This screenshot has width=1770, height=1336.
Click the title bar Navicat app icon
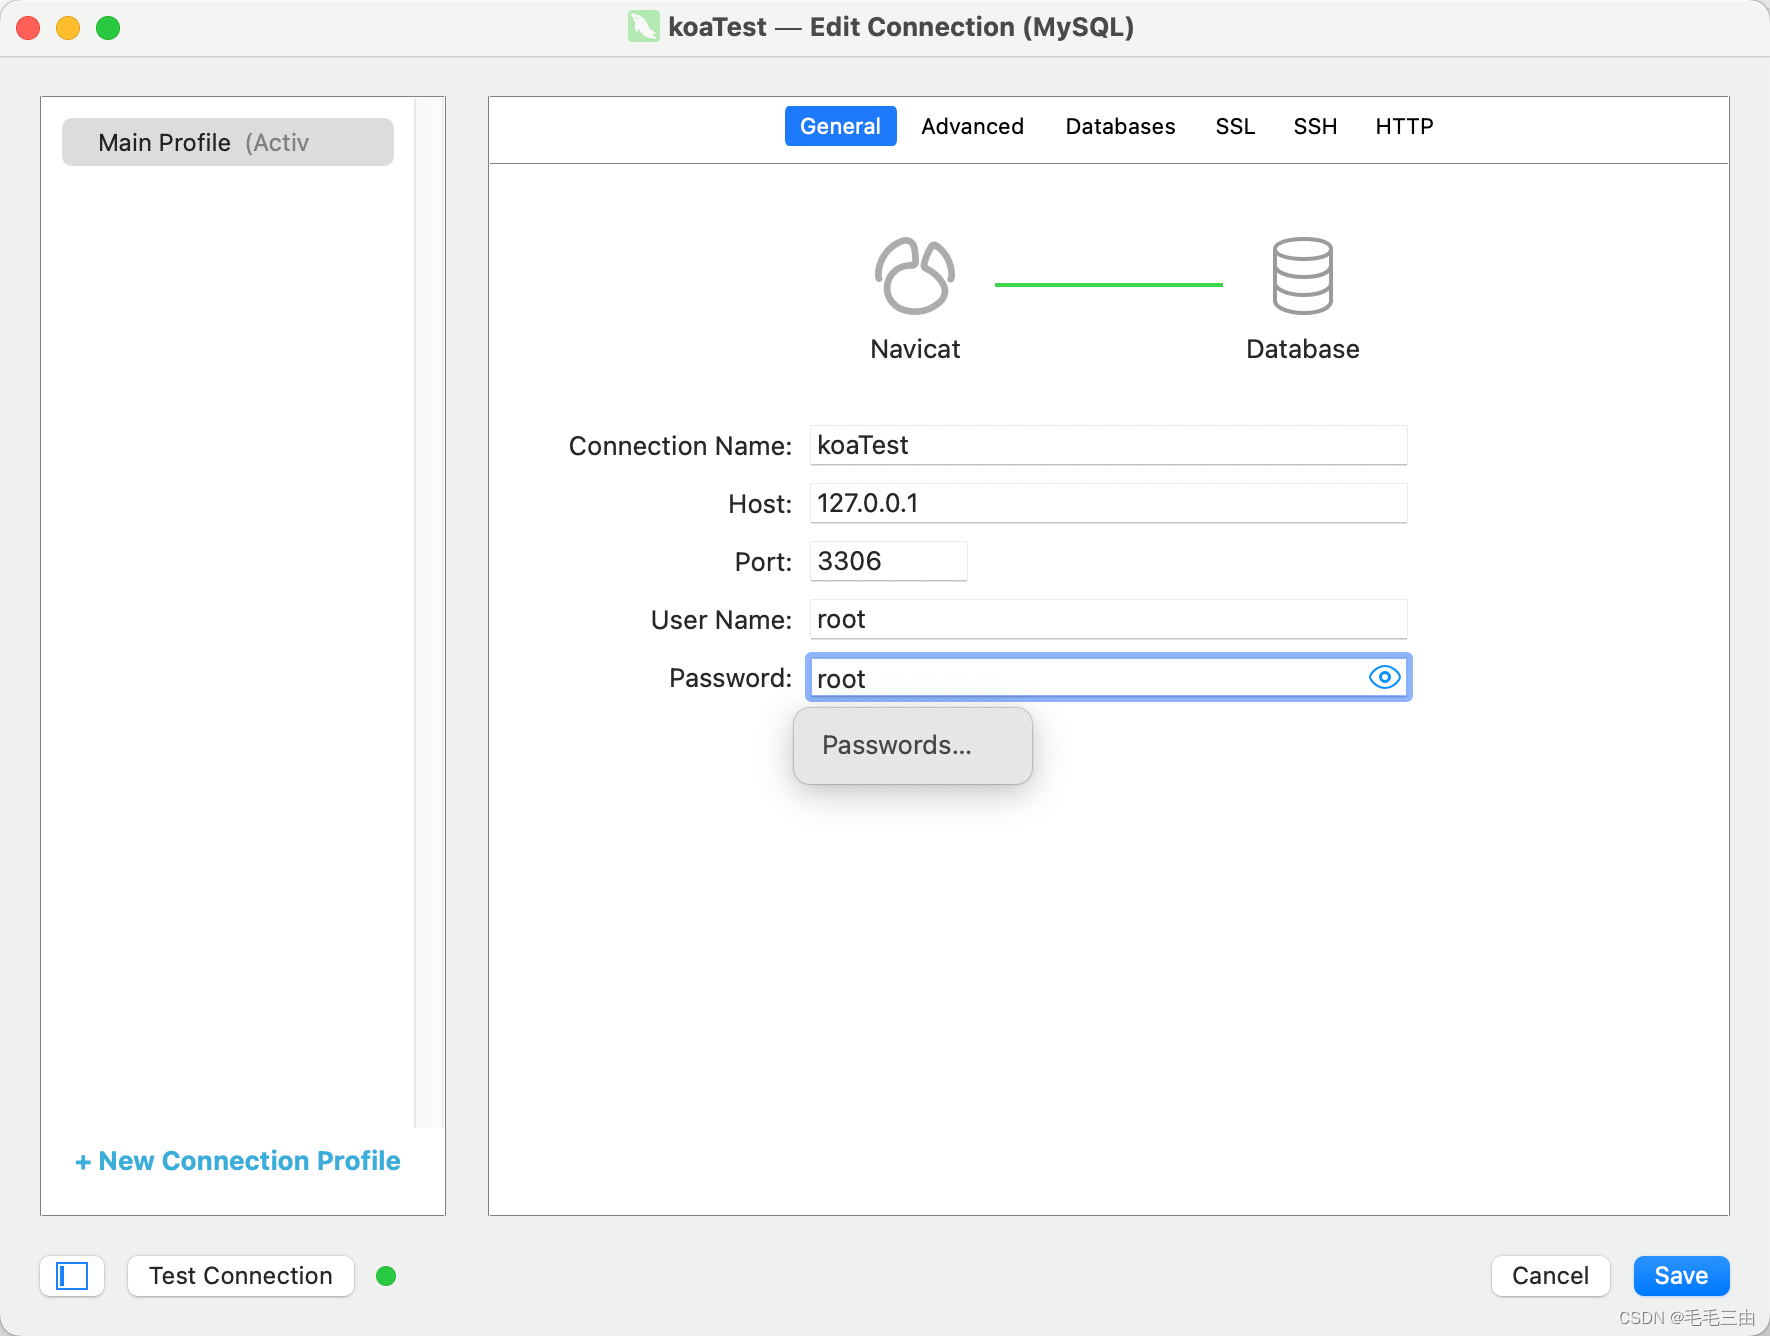tap(643, 27)
